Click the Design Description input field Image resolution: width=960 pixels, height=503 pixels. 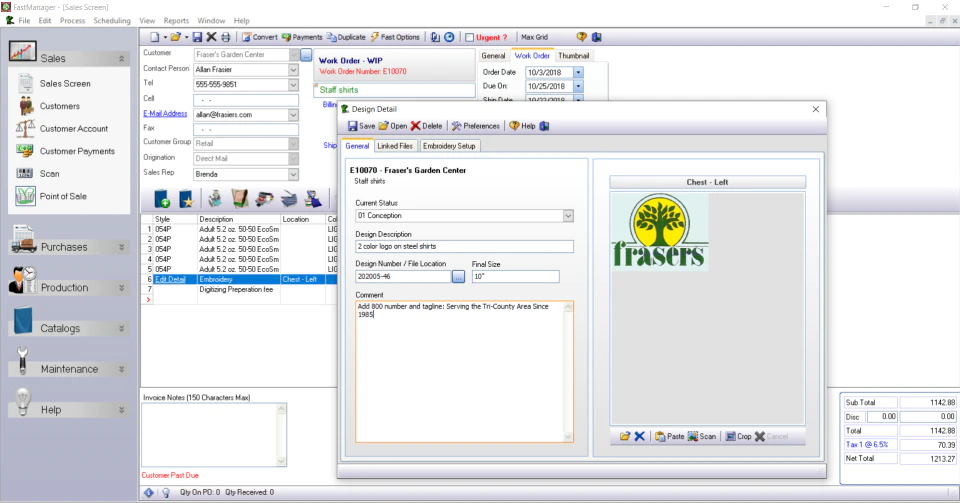(x=464, y=247)
